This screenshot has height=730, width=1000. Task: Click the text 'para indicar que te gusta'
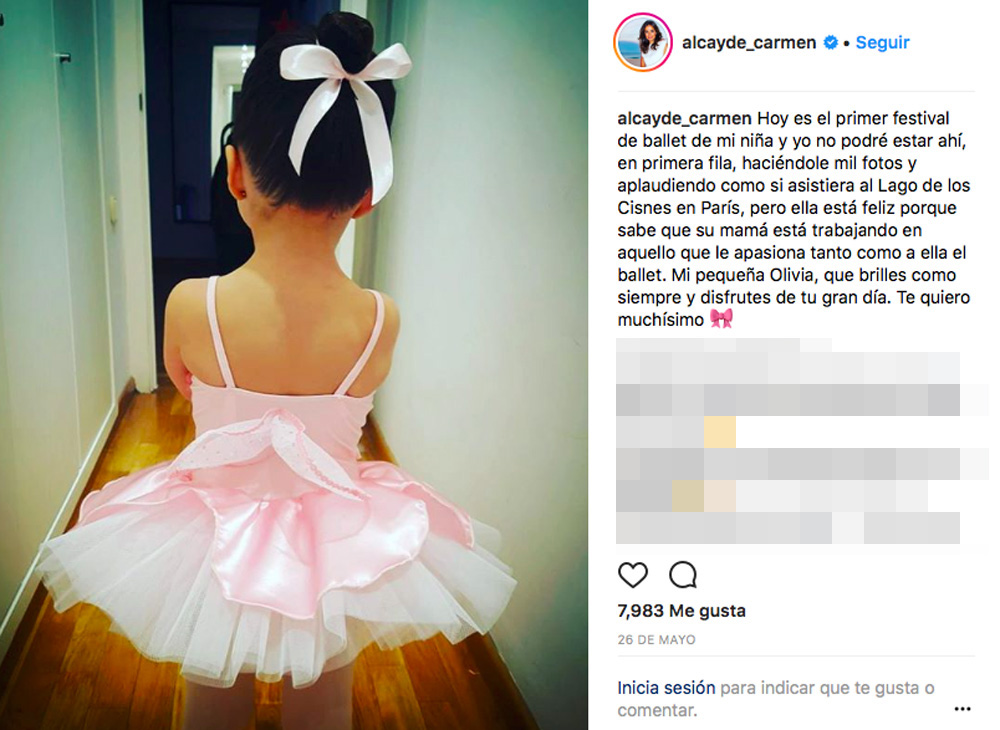coord(827,688)
